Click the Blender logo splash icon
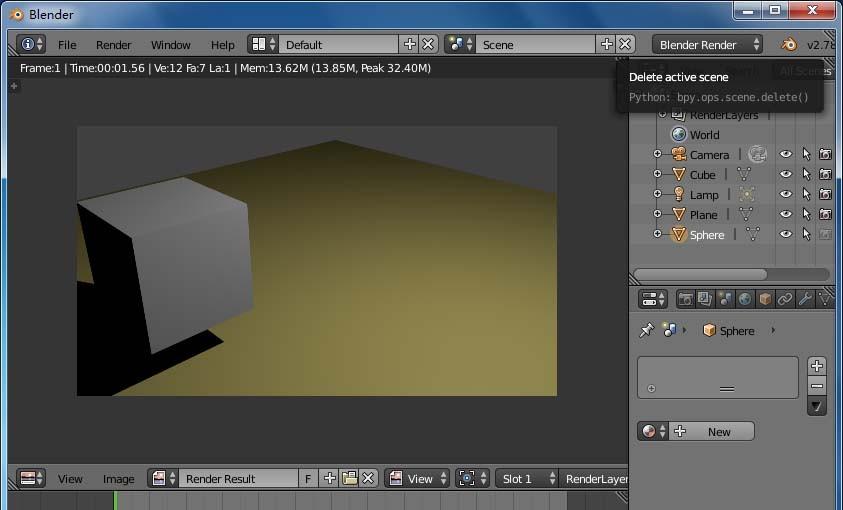843x510 pixels. (x=789, y=45)
